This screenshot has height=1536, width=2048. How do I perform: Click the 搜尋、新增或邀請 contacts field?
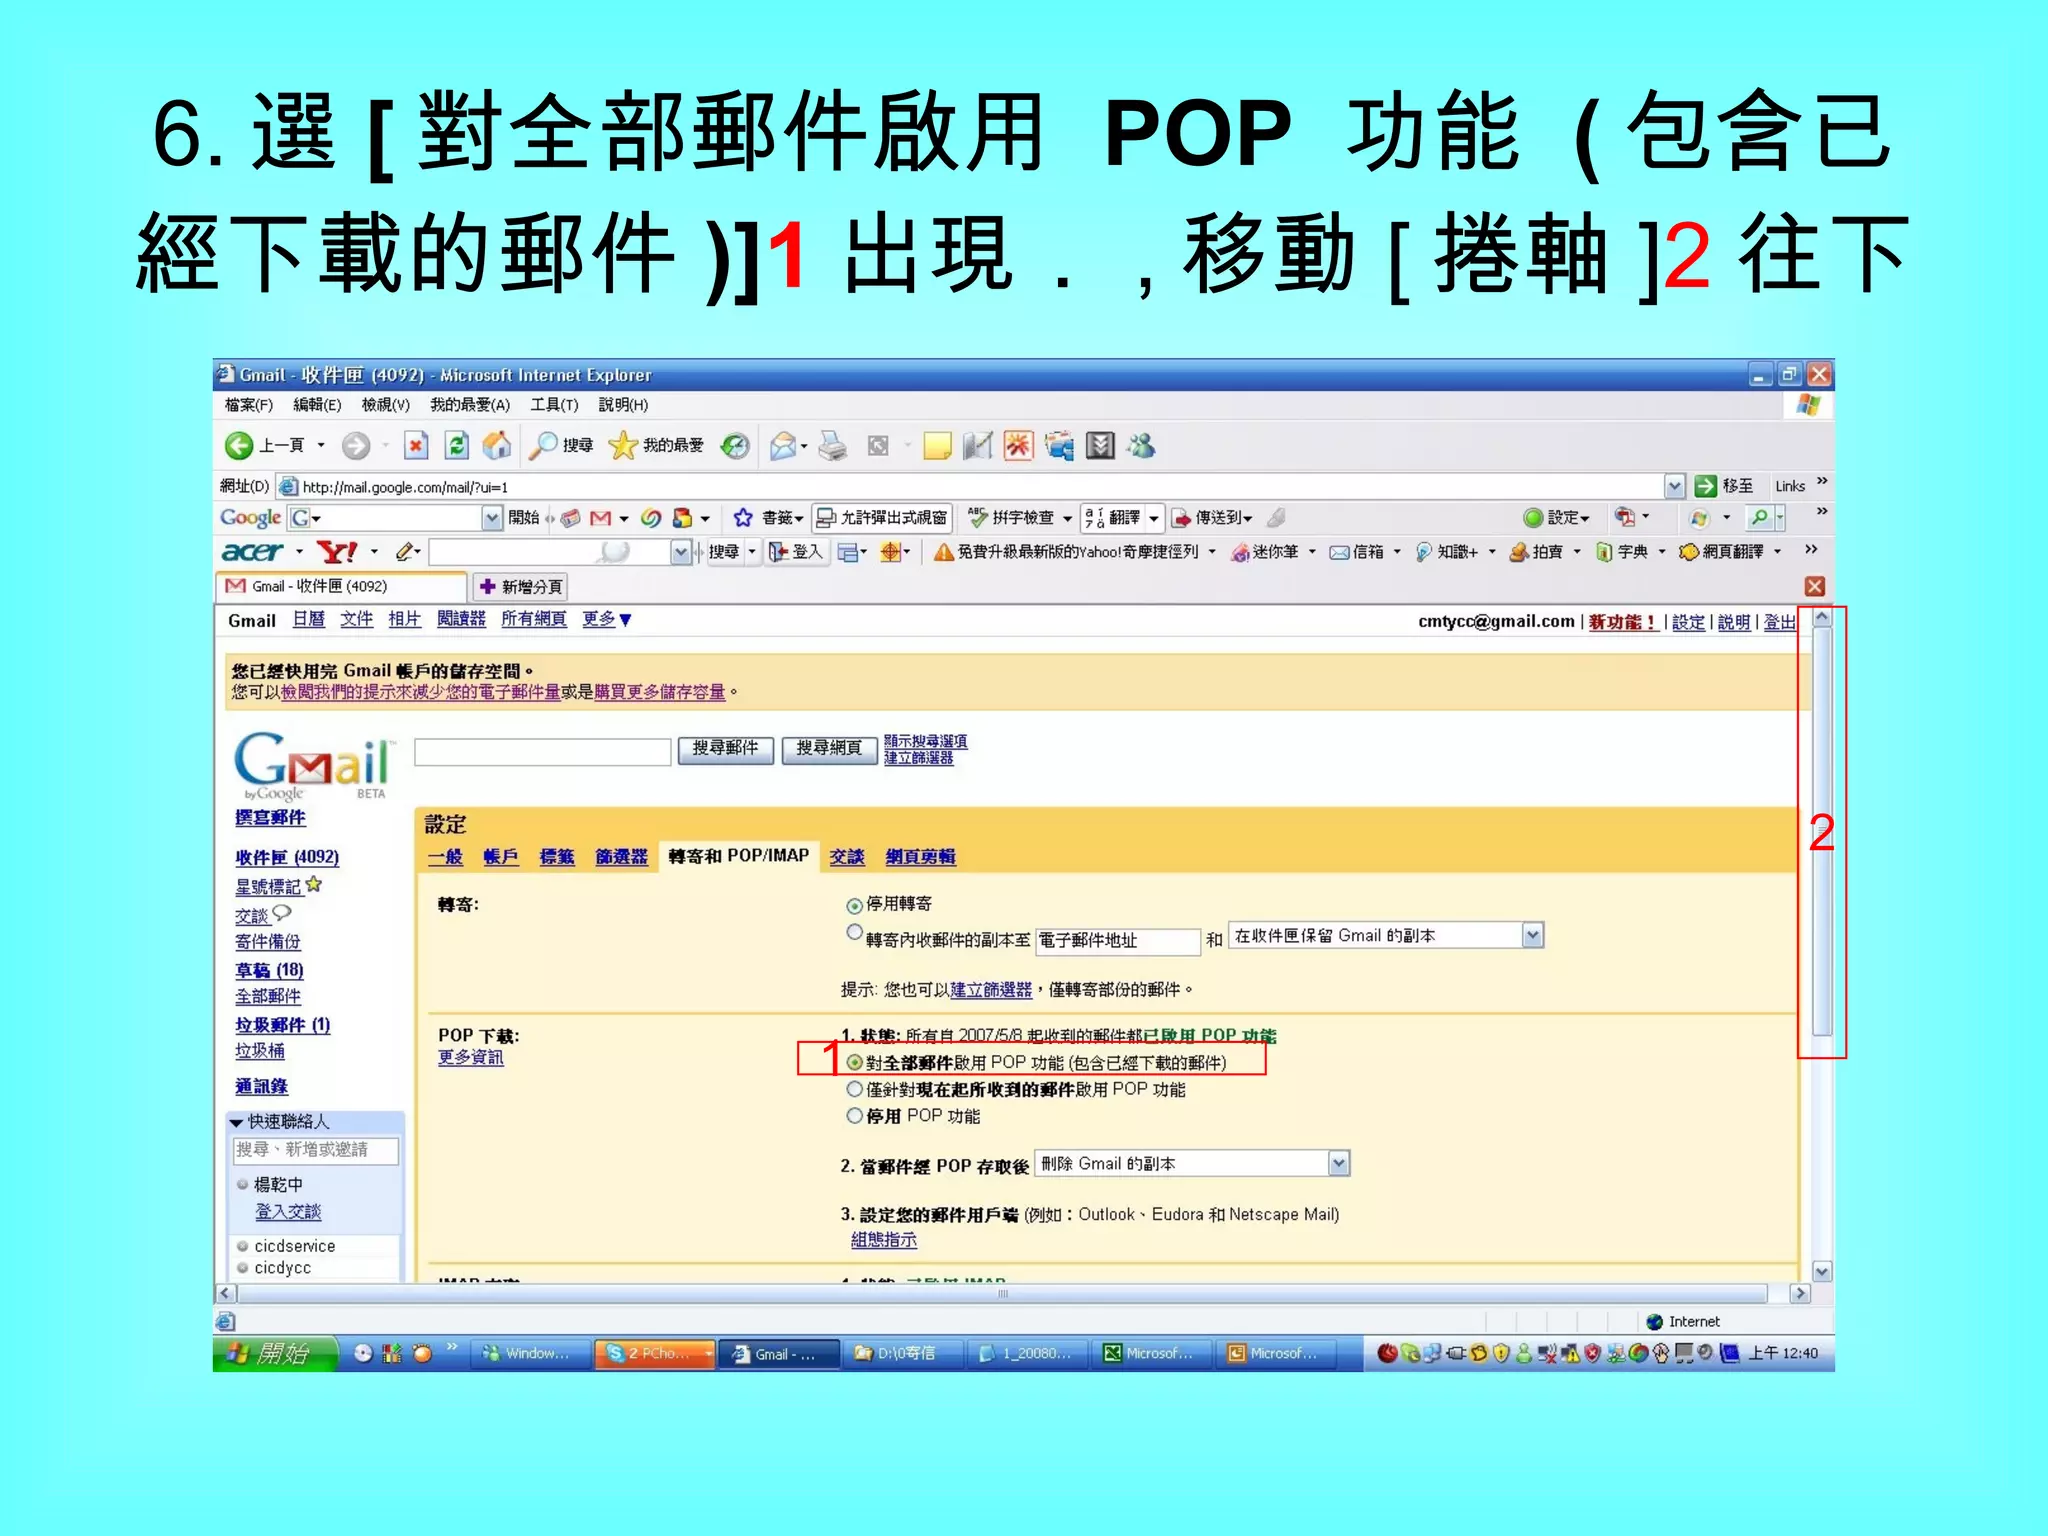(x=315, y=1150)
